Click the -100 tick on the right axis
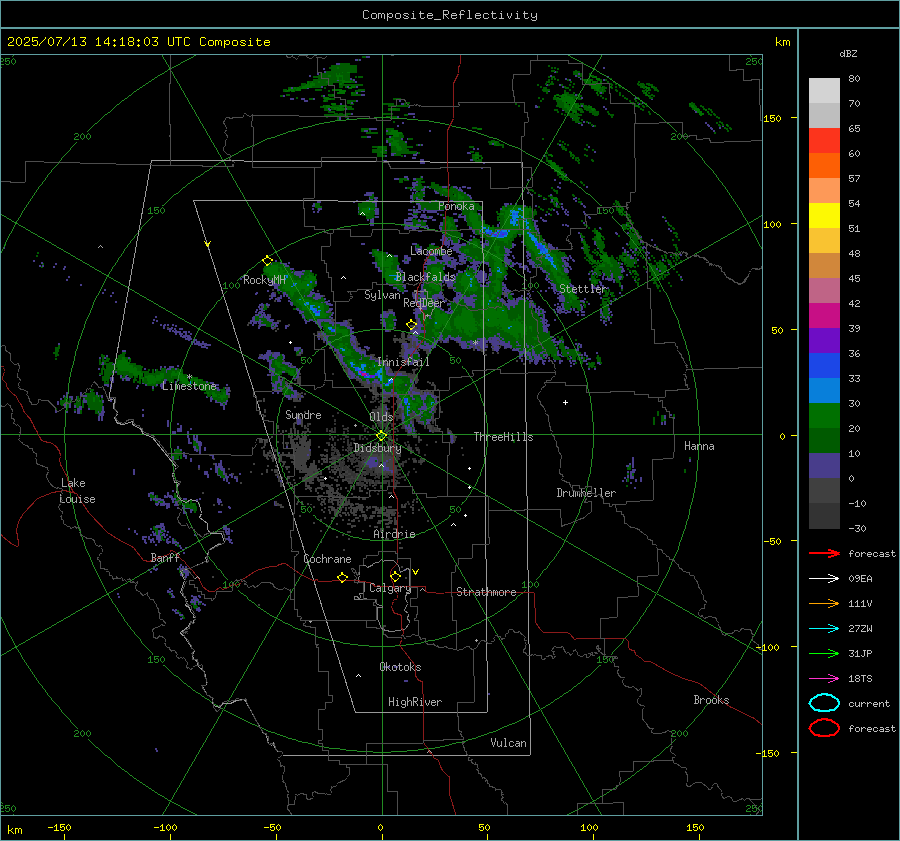The width and height of the screenshot is (900, 841). 770,647
